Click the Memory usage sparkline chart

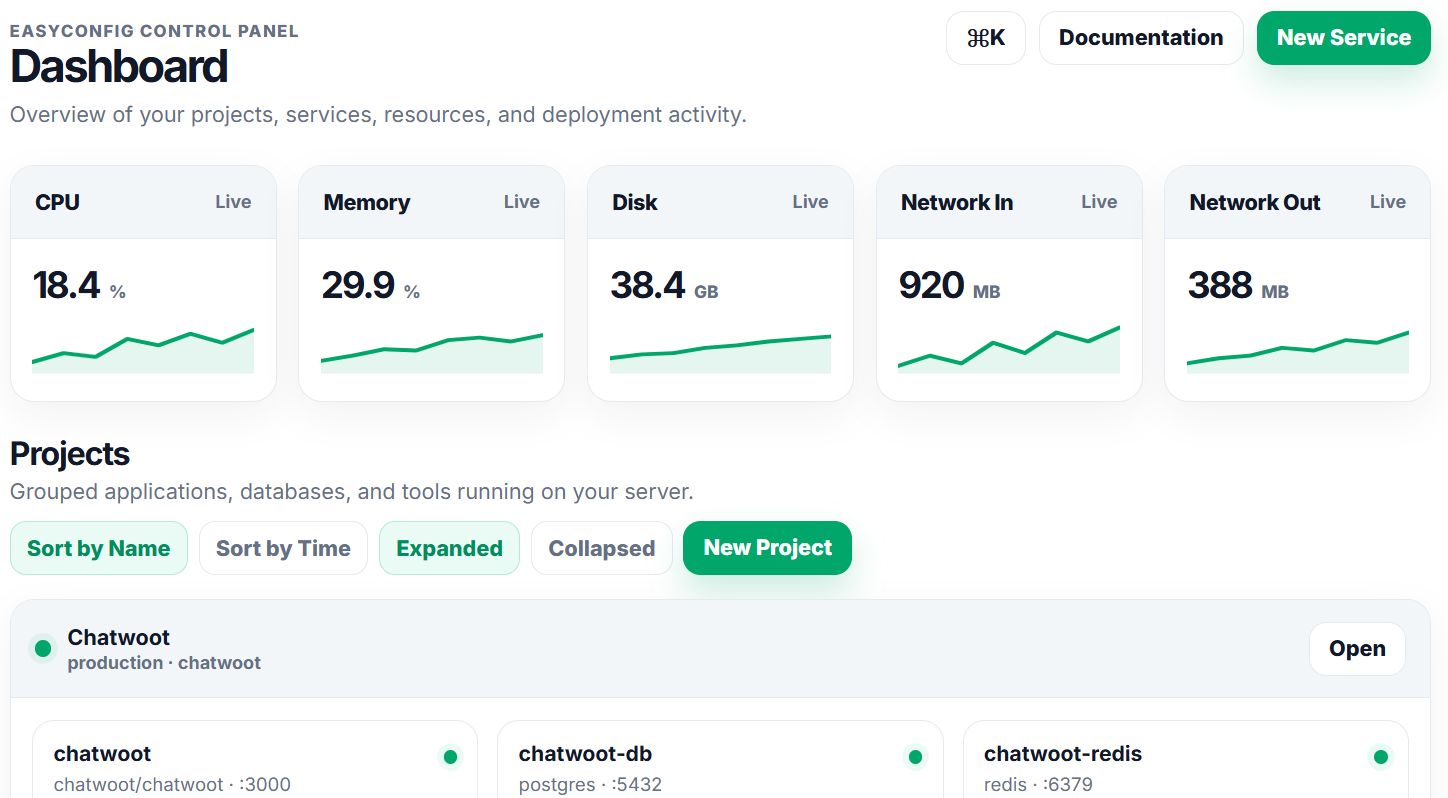click(x=432, y=353)
